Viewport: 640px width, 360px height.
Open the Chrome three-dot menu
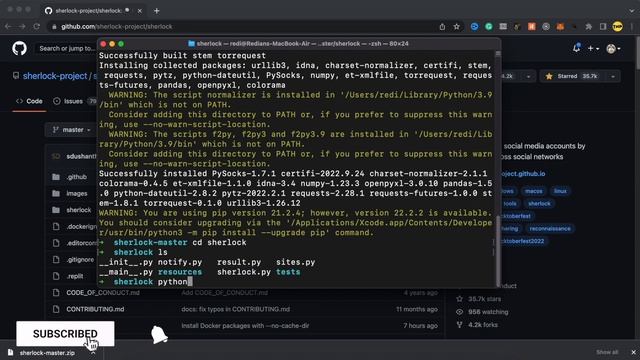tap(631, 27)
